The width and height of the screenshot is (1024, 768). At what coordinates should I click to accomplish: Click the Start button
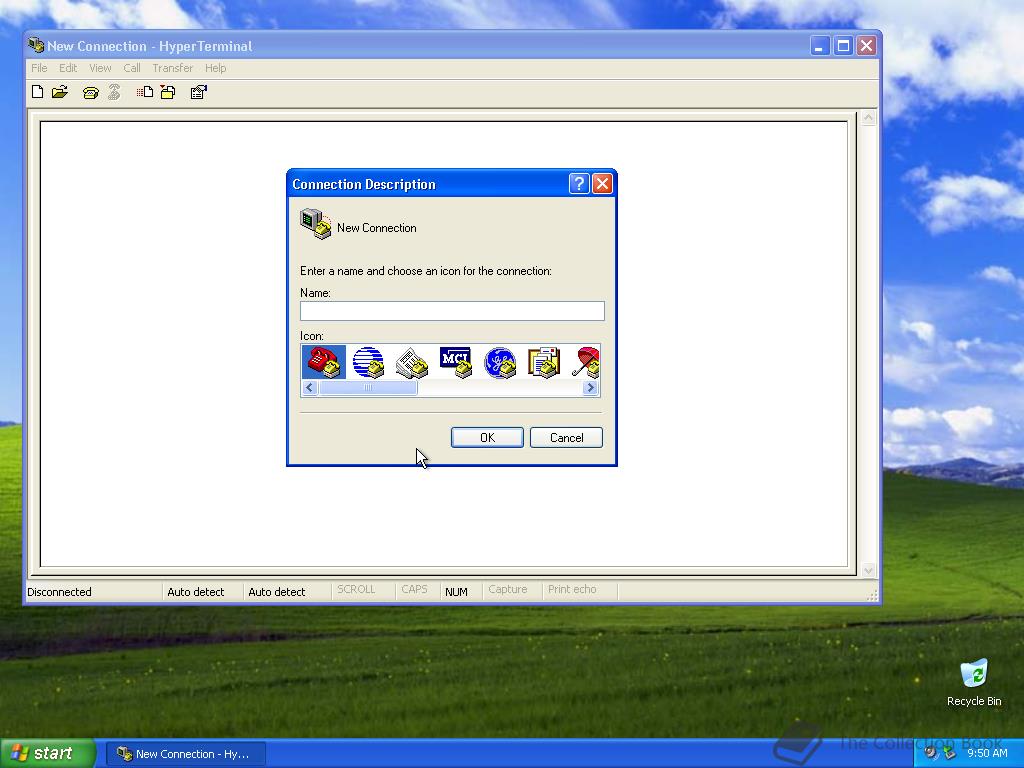point(47,753)
